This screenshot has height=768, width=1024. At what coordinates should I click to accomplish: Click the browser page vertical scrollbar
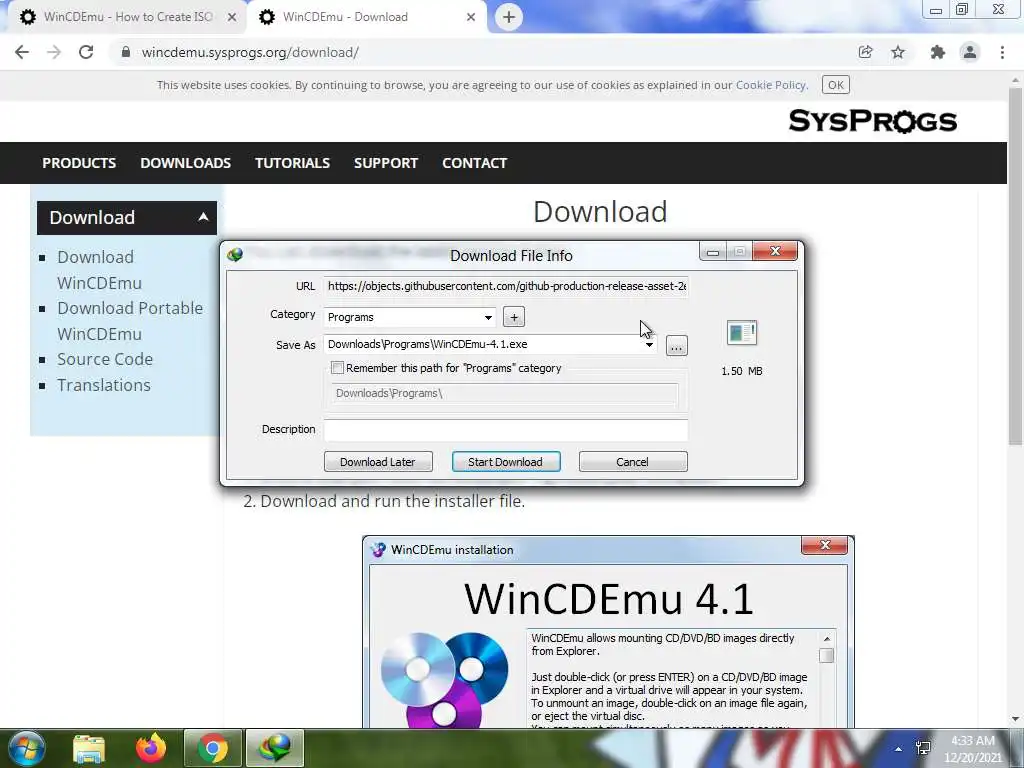pos(1015,268)
